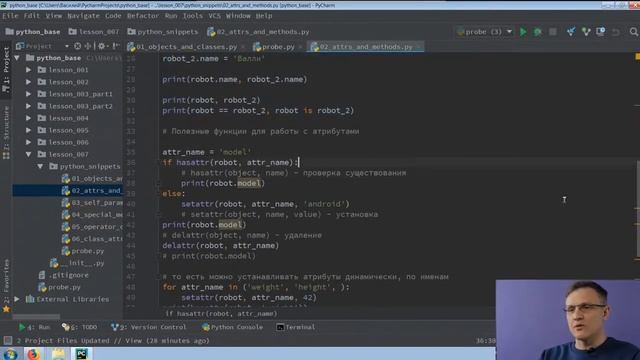This screenshot has height=360, width=640.
Task: Expand the lesson_002 folder
Action: tap(29, 82)
